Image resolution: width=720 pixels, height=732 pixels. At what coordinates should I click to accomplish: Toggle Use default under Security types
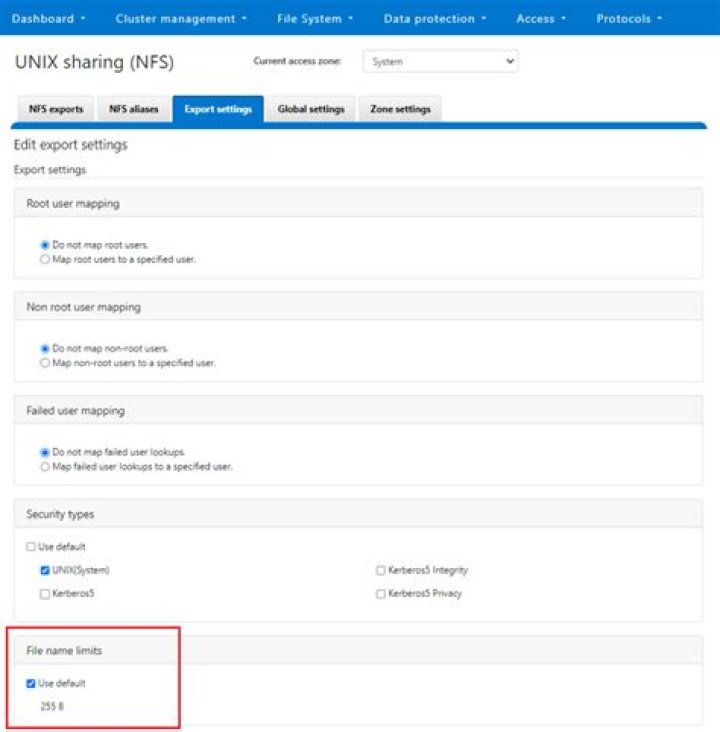tap(31, 547)
